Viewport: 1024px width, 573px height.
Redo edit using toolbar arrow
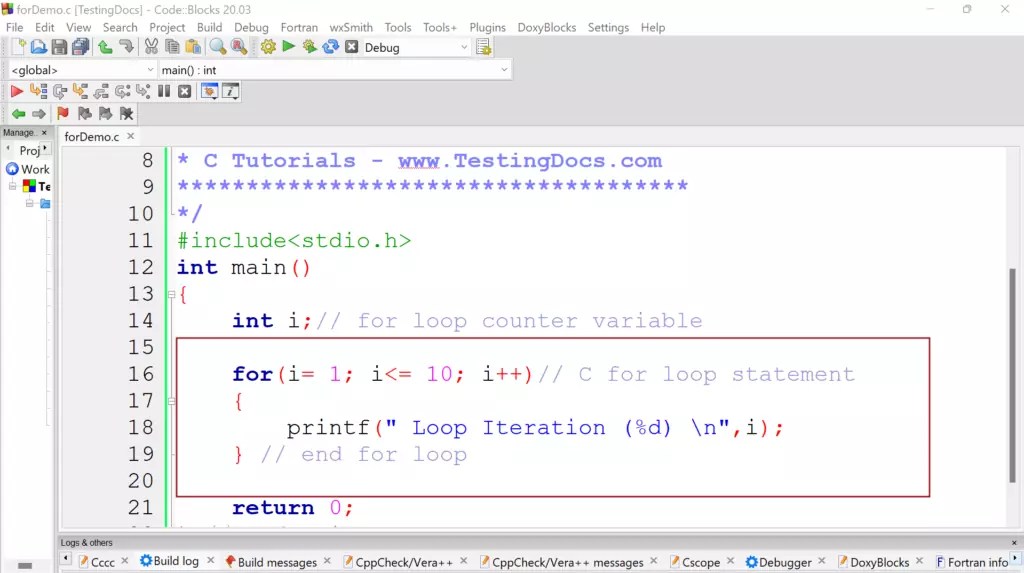pos(126,47)
